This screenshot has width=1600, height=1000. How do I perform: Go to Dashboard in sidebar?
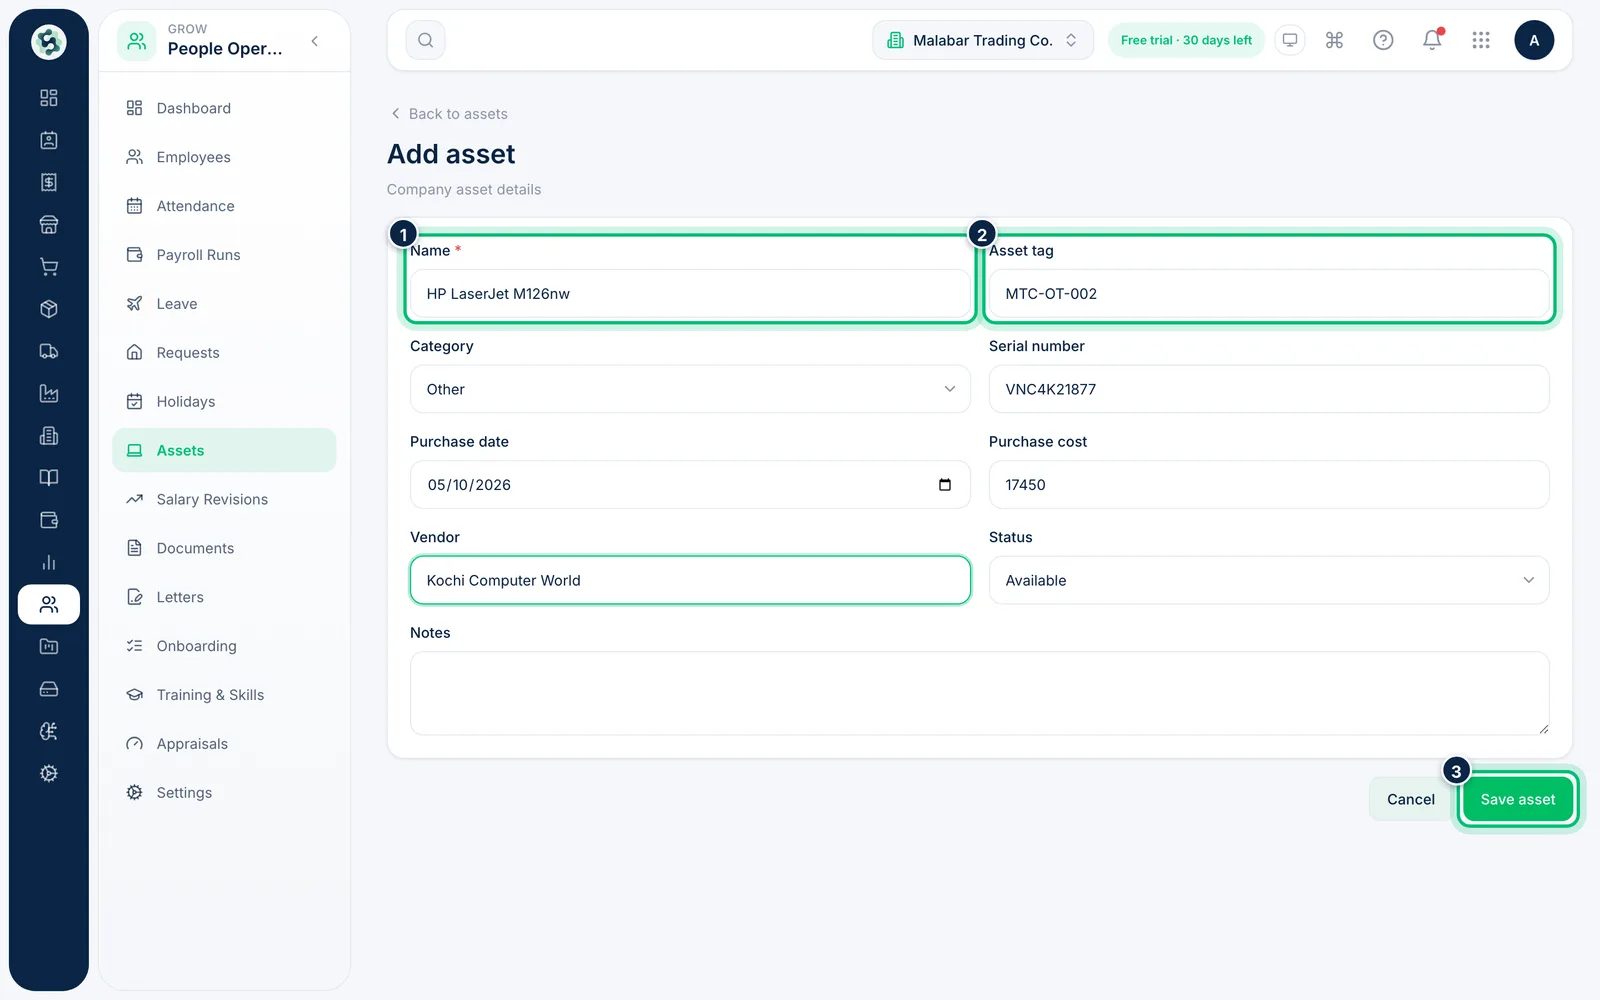pyautogui.click(x=224, y=108)
